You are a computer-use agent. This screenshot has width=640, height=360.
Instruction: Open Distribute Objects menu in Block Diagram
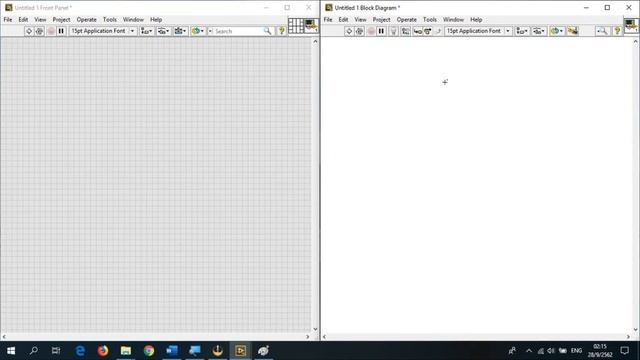pos(539,31)
